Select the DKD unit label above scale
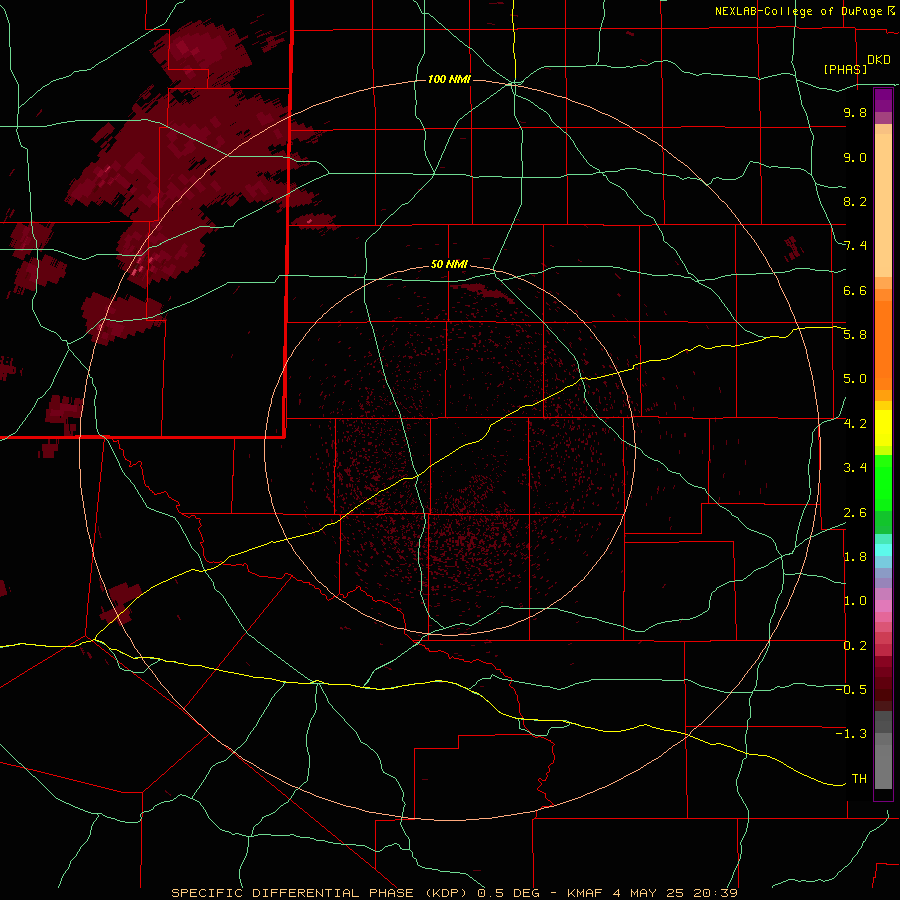900x900 pixels. 879,60
